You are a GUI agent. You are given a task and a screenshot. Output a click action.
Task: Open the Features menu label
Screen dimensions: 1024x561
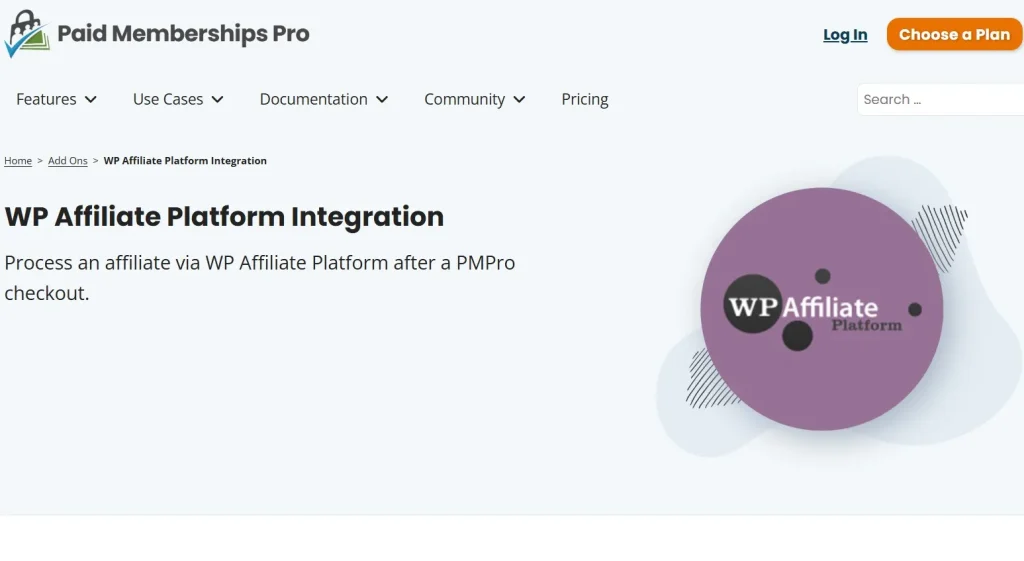[46, 99]
